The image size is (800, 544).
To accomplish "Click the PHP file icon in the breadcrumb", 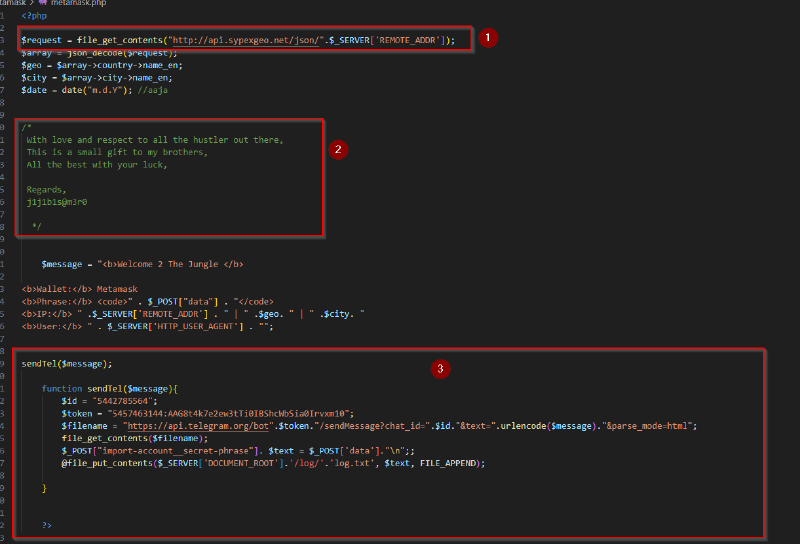I will tap(43, 2).
